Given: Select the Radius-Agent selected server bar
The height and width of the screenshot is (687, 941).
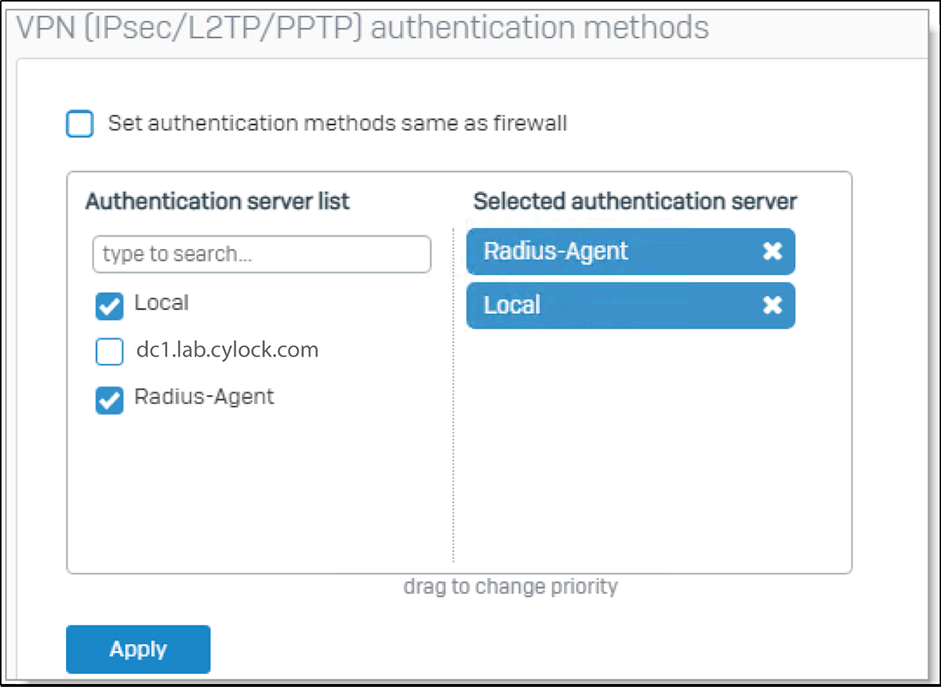Looking at the screenshot, I should click(x=600, y=251).
